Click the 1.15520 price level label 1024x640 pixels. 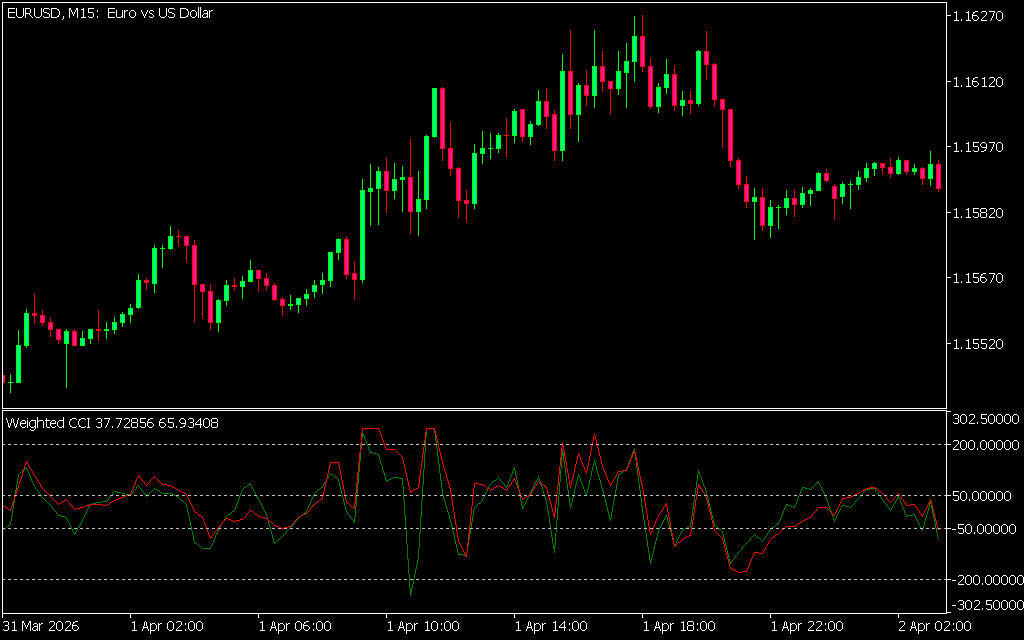(x=982, y=344)
